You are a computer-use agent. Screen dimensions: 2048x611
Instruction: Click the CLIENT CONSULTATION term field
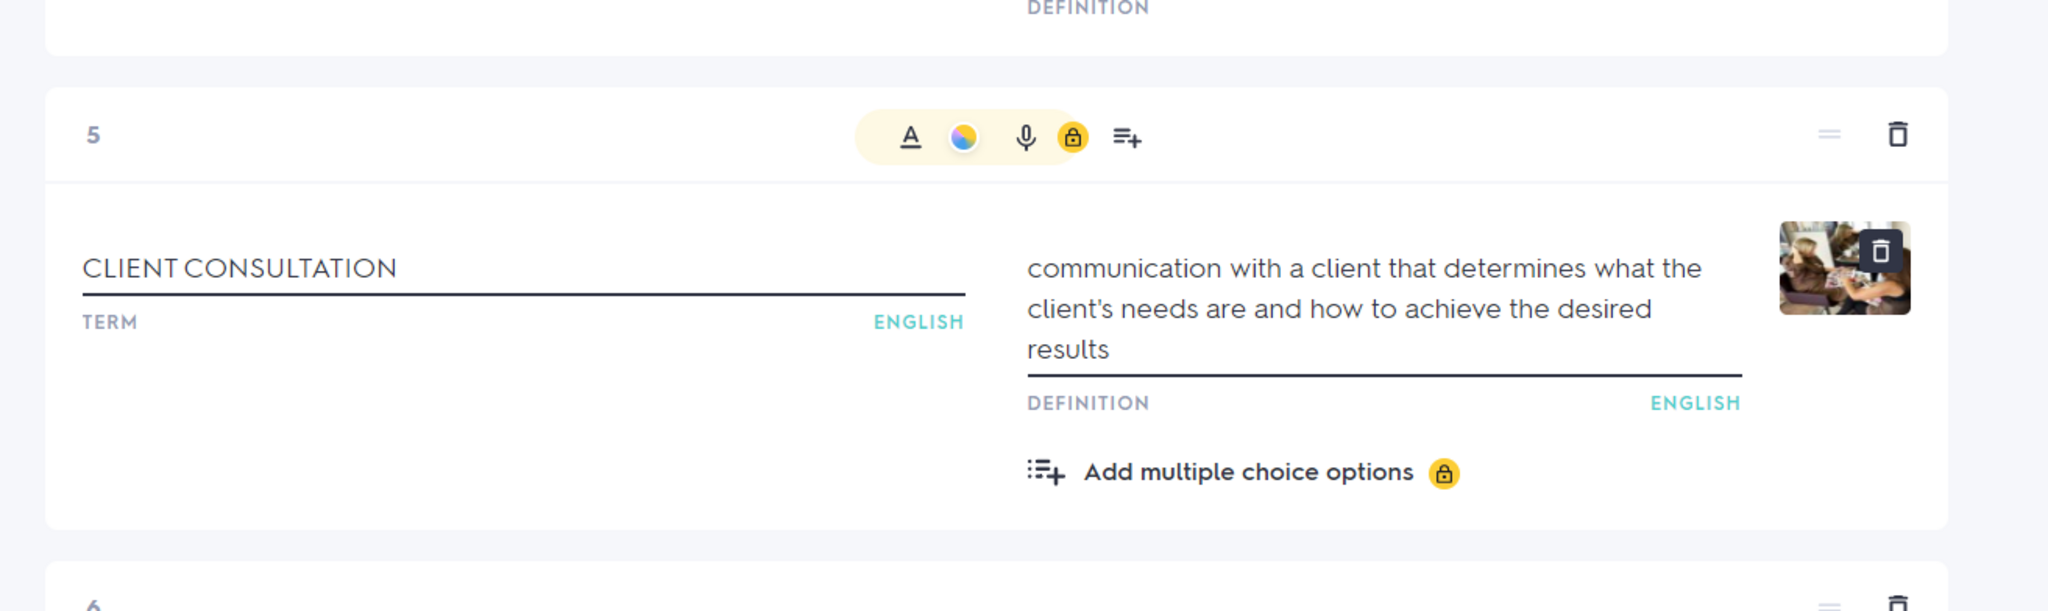point(522,268)
